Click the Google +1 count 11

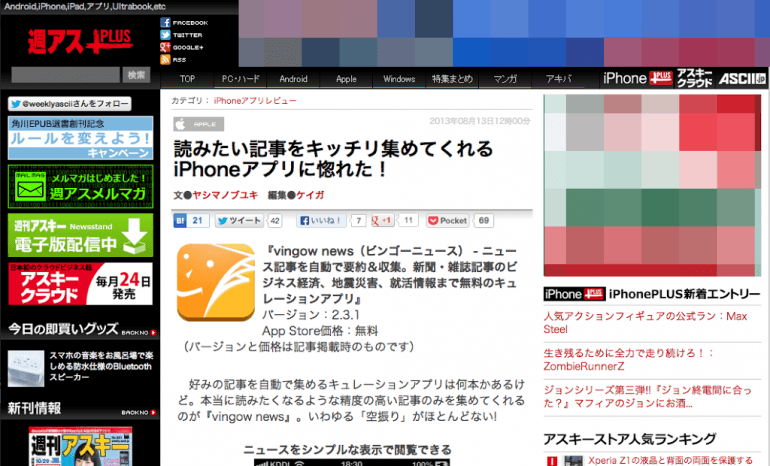pos(408,220)
